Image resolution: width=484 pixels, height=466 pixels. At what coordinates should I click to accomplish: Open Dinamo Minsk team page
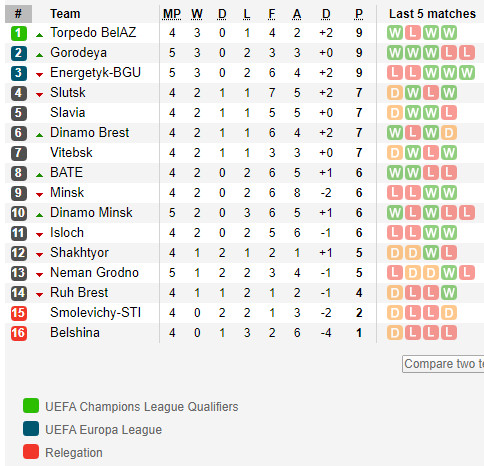coord(91,213)
